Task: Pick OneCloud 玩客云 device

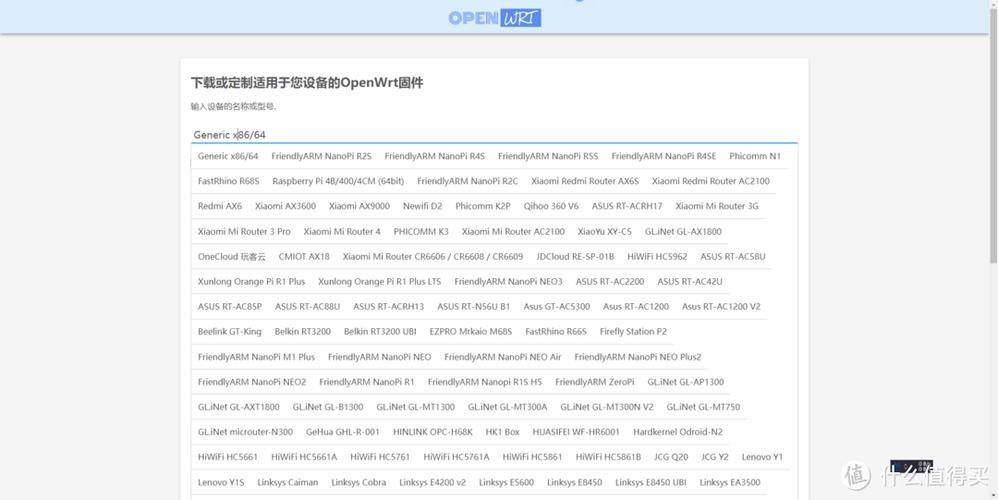Action: tap(232, 256)
